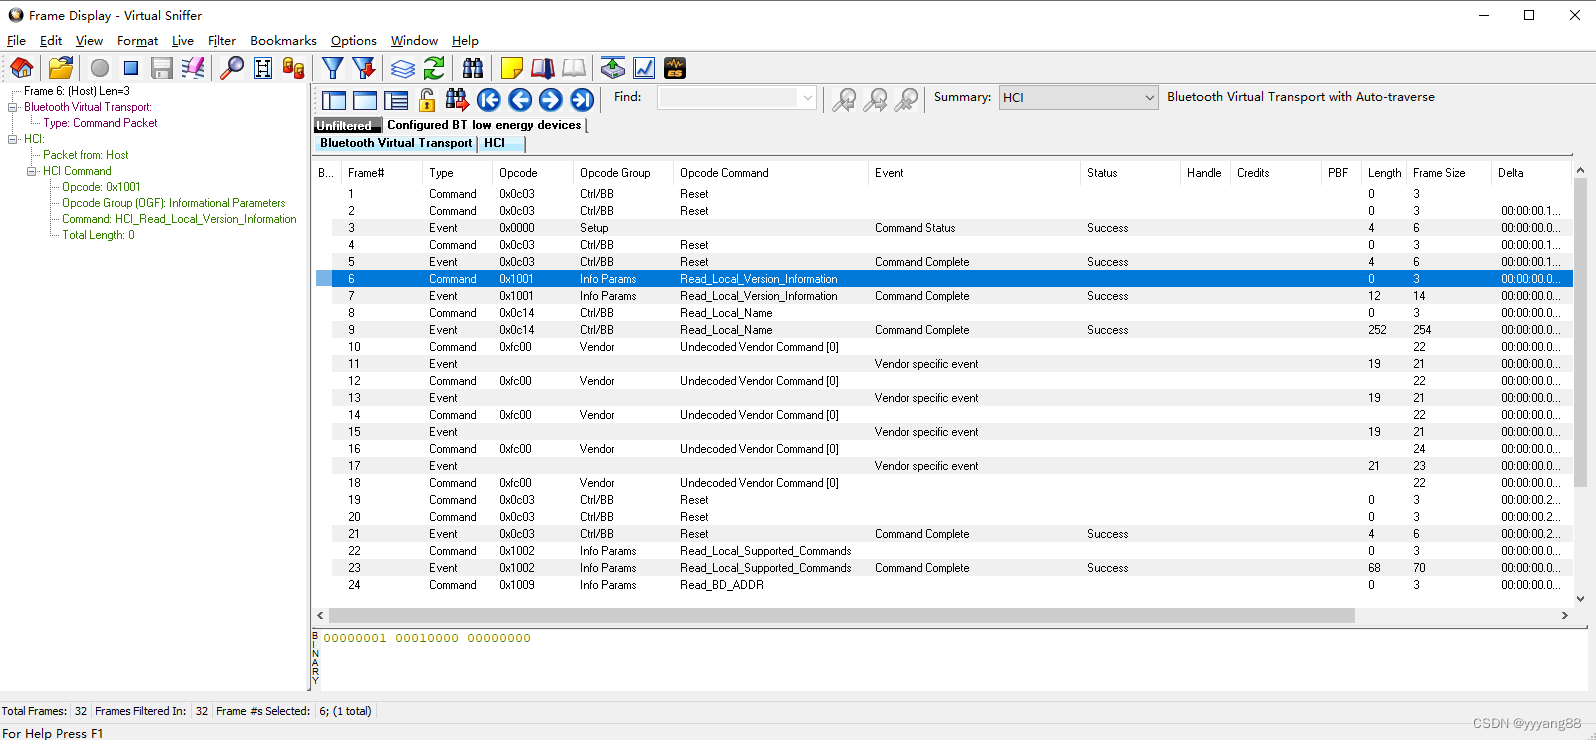Switch to Bluetooth Virtual Transport tab
This screenshot has width=1596, height=740.
click(x=396, y=143)
